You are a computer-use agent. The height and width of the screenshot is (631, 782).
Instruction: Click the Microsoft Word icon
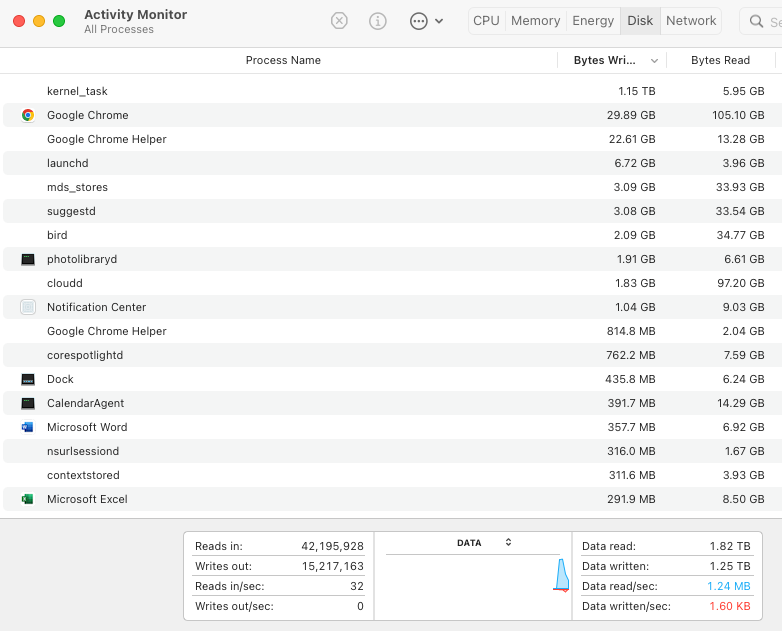[28, 427]
